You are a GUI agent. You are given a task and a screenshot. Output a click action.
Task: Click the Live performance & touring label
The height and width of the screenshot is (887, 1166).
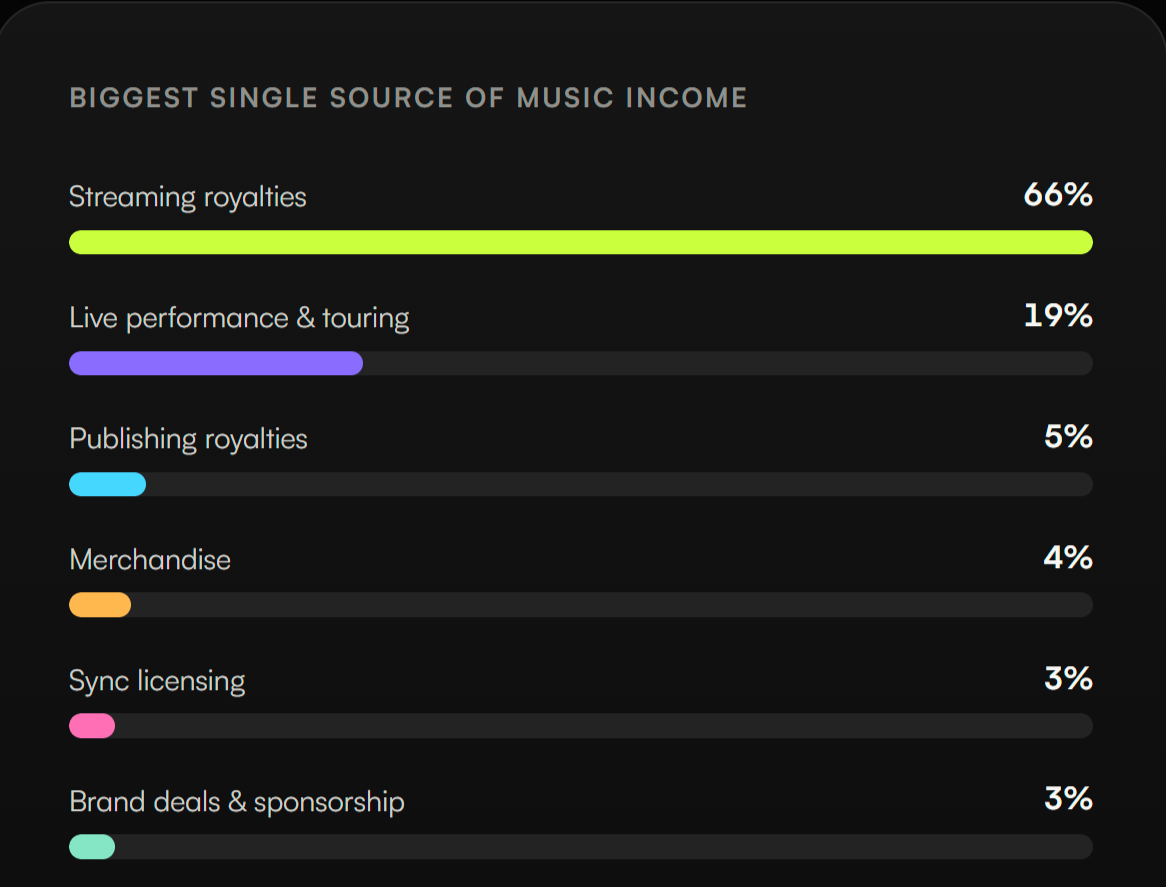[x=239, y=319]
